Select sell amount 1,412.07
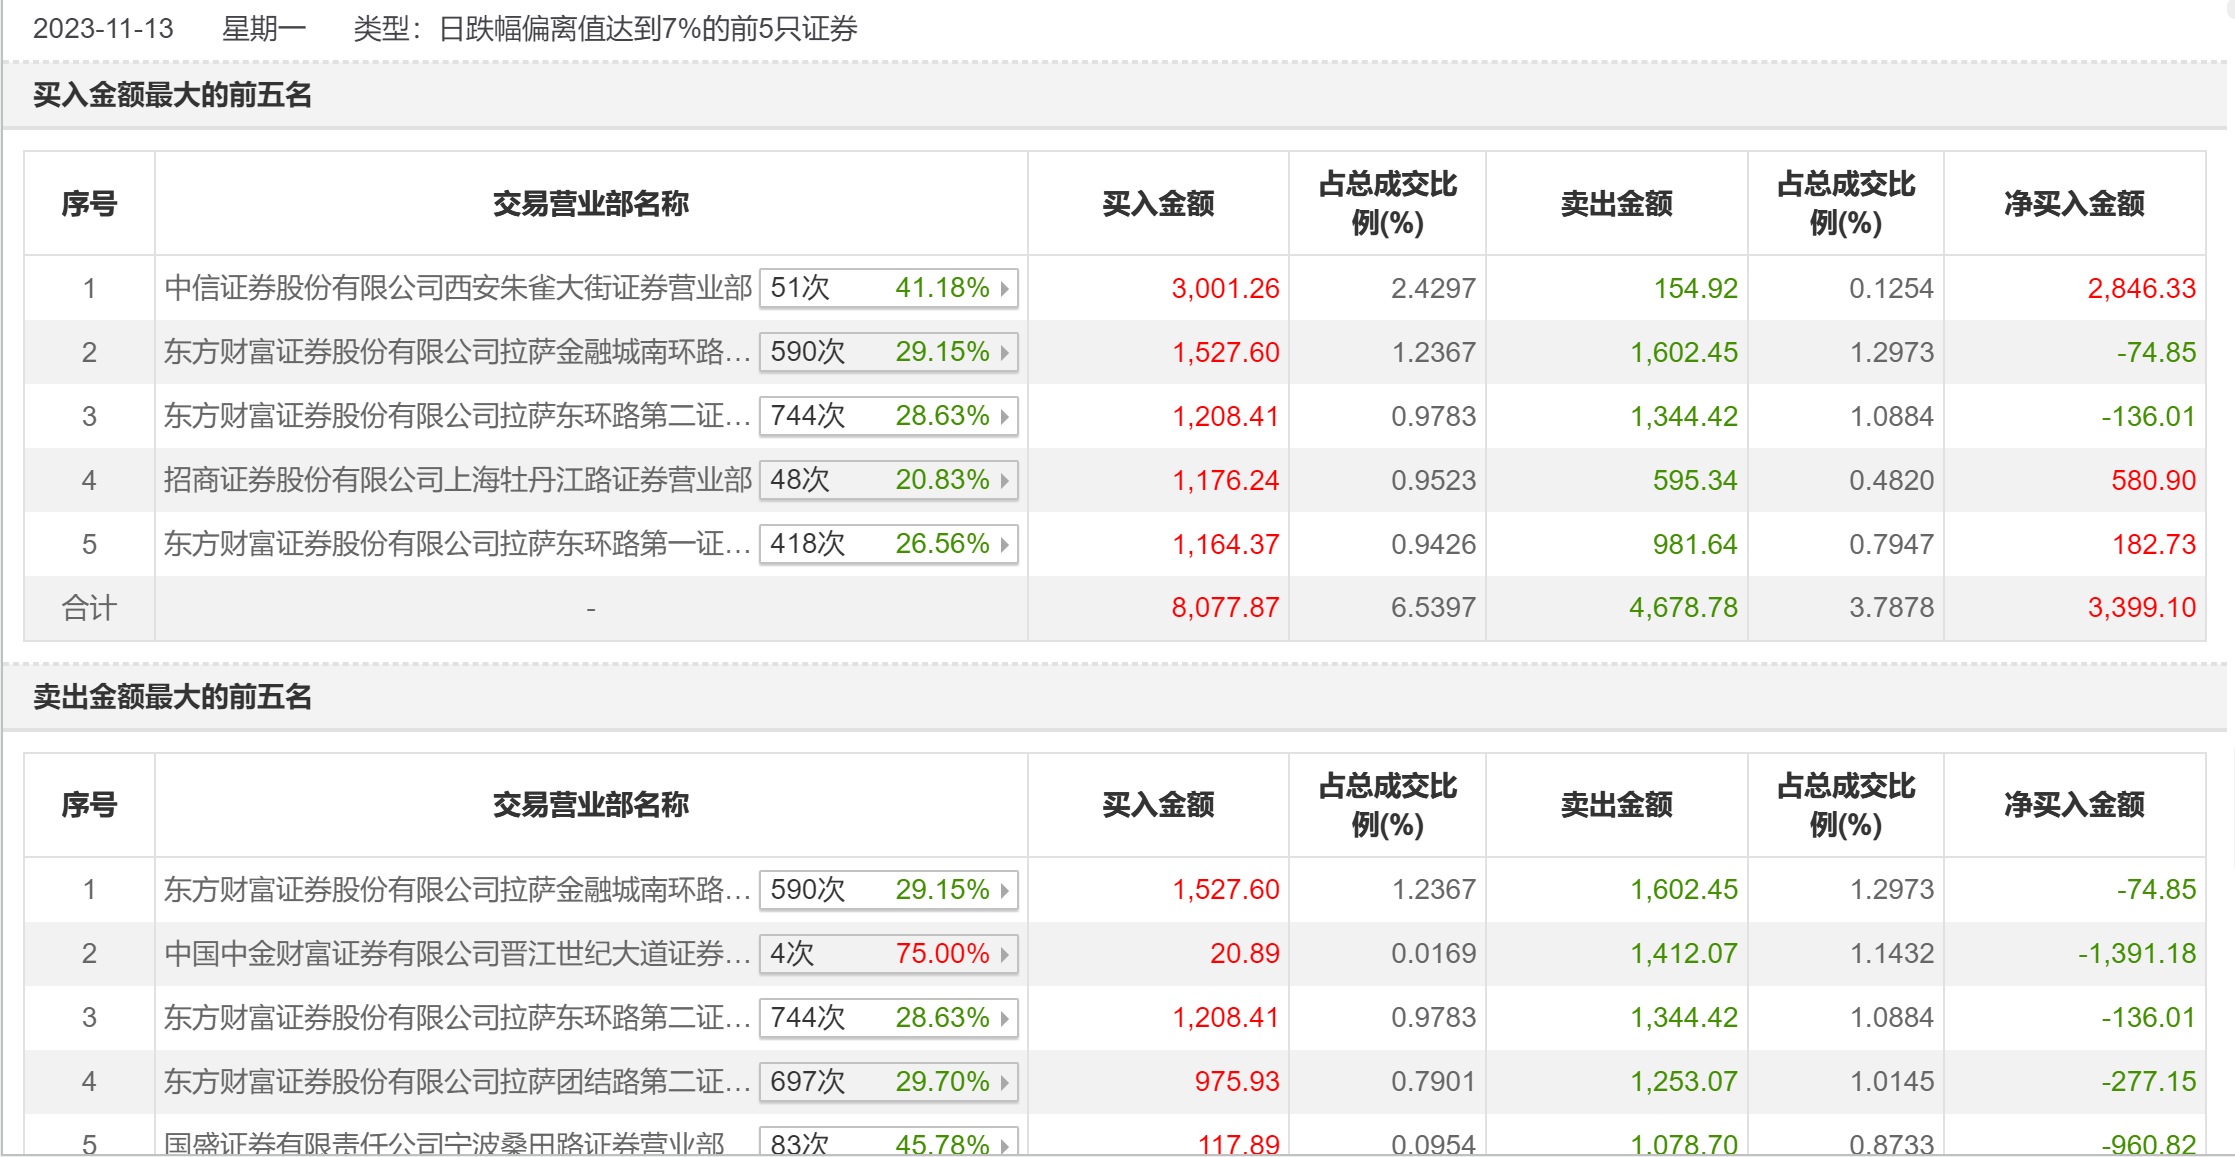The image size is (2235, 1157). tap(1683, 954)
